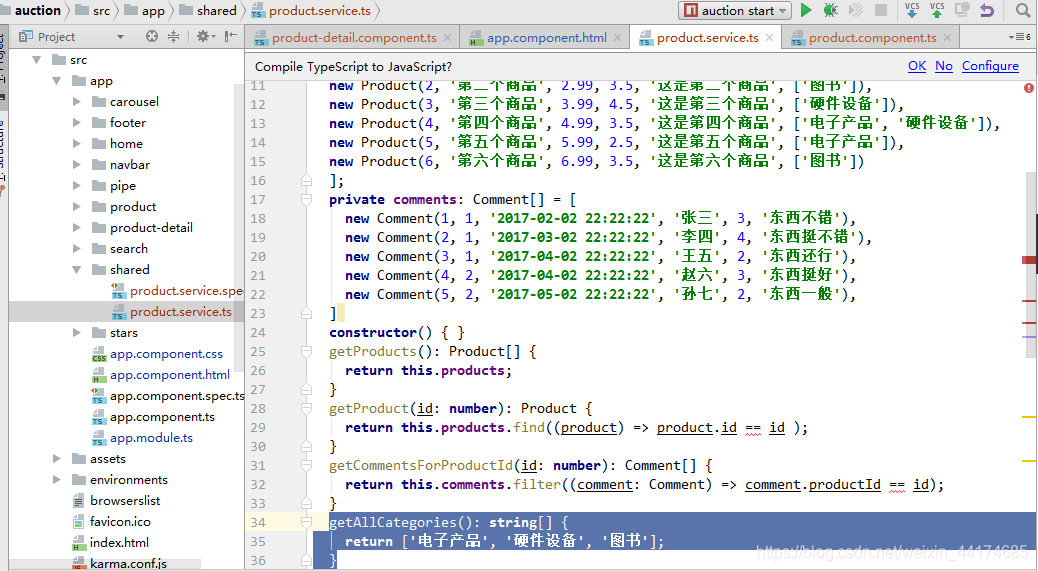Open the search everywhere magnifier

[1023, 10]
